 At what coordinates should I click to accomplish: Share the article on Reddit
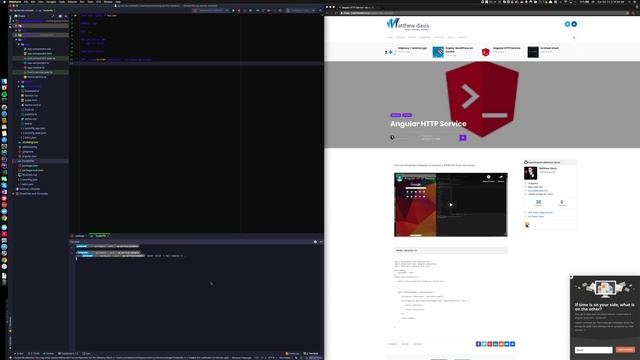point(501,344)
